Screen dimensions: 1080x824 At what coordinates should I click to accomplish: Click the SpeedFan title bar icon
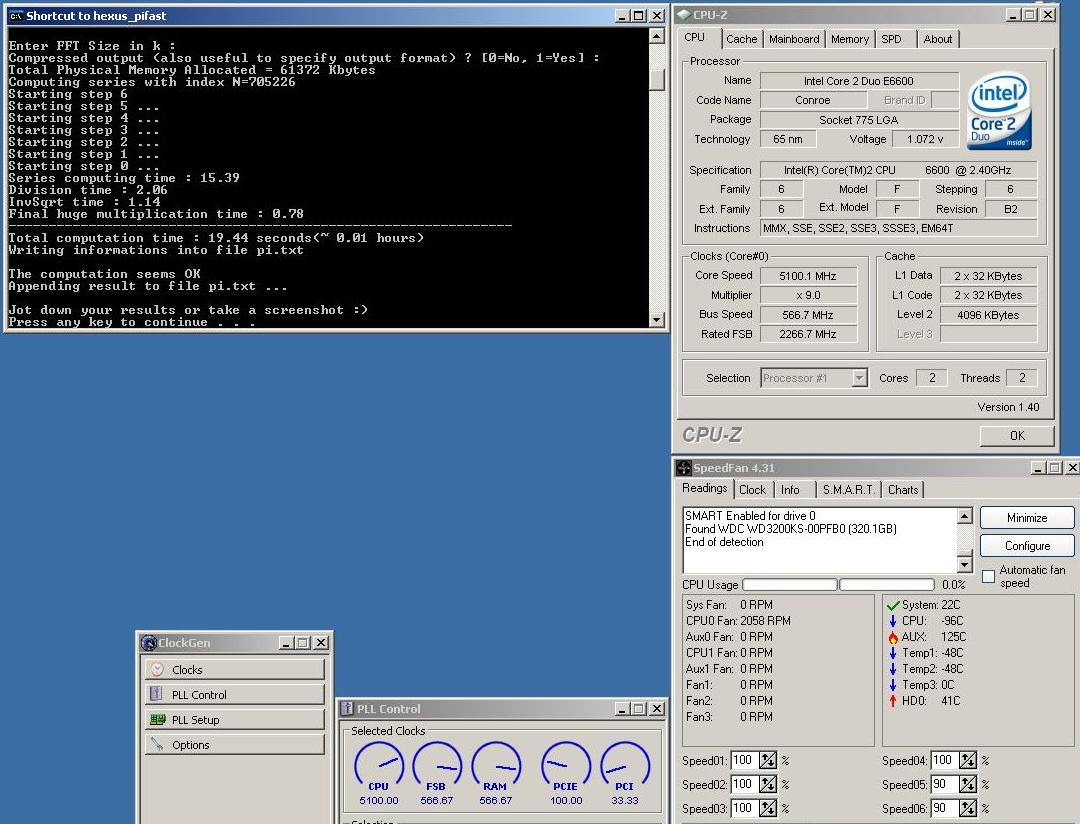(684, 468)
